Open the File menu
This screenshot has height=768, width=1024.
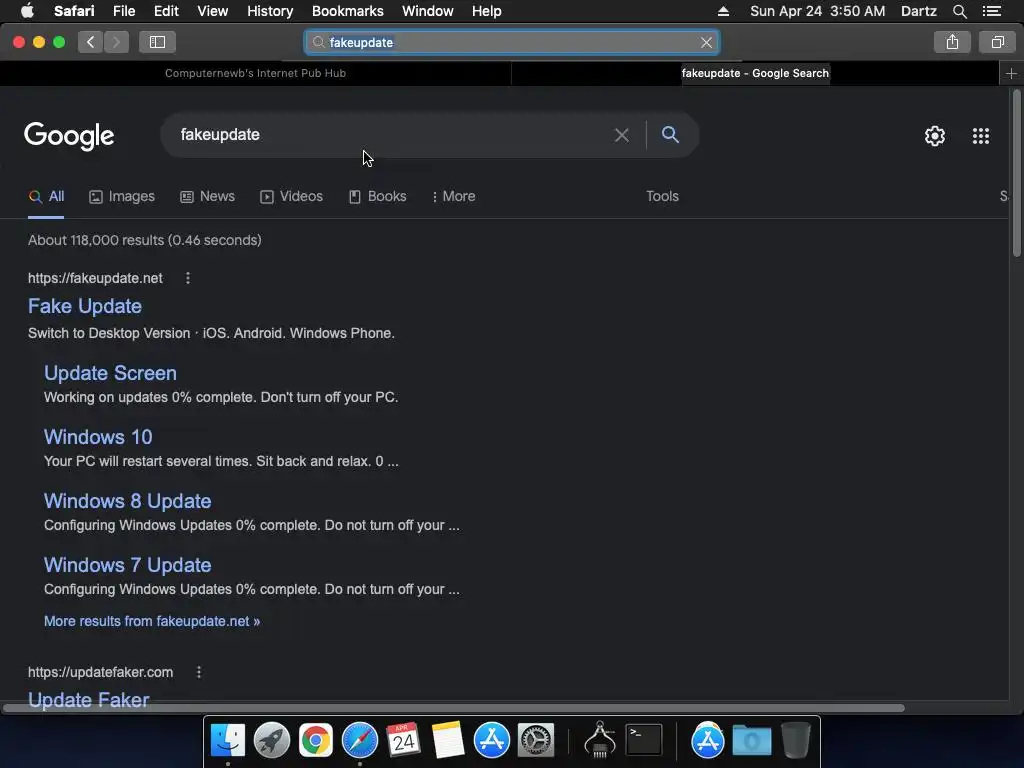point(123,11)
